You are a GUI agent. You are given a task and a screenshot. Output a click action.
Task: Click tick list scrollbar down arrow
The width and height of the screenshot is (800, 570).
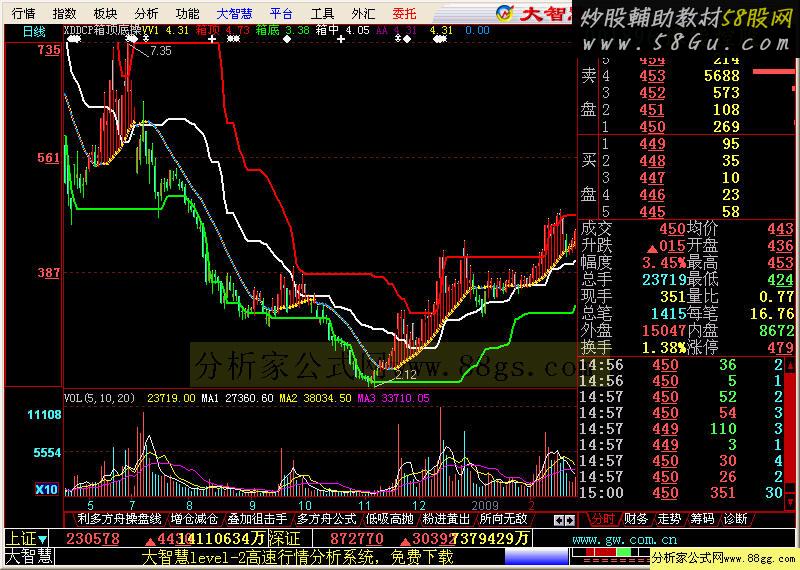click(790, 503)
